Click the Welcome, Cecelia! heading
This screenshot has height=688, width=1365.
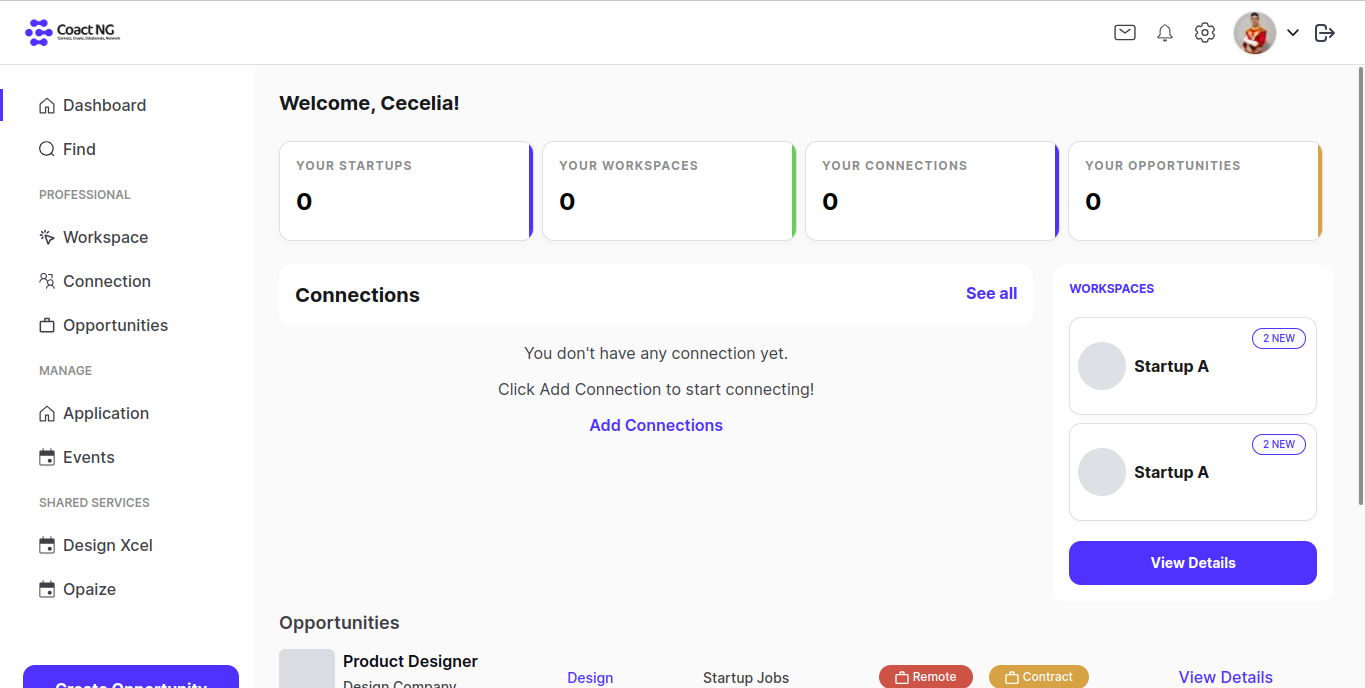[x=369, y=103]
